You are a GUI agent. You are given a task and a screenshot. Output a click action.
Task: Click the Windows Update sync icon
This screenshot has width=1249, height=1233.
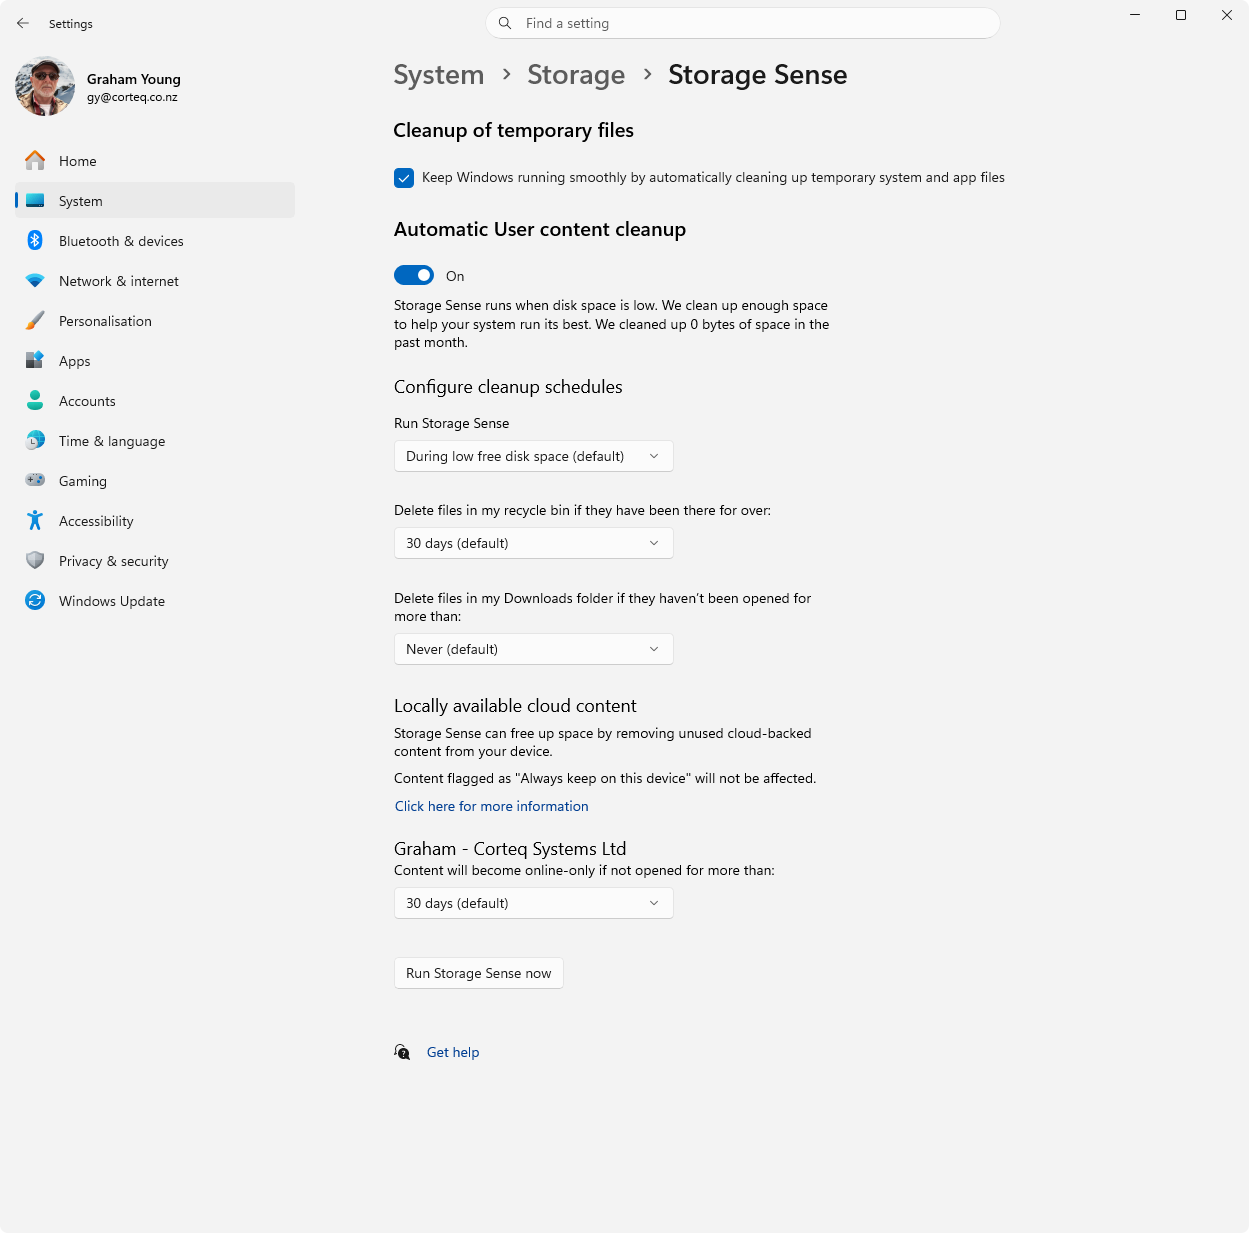click(x=35, y=600)
